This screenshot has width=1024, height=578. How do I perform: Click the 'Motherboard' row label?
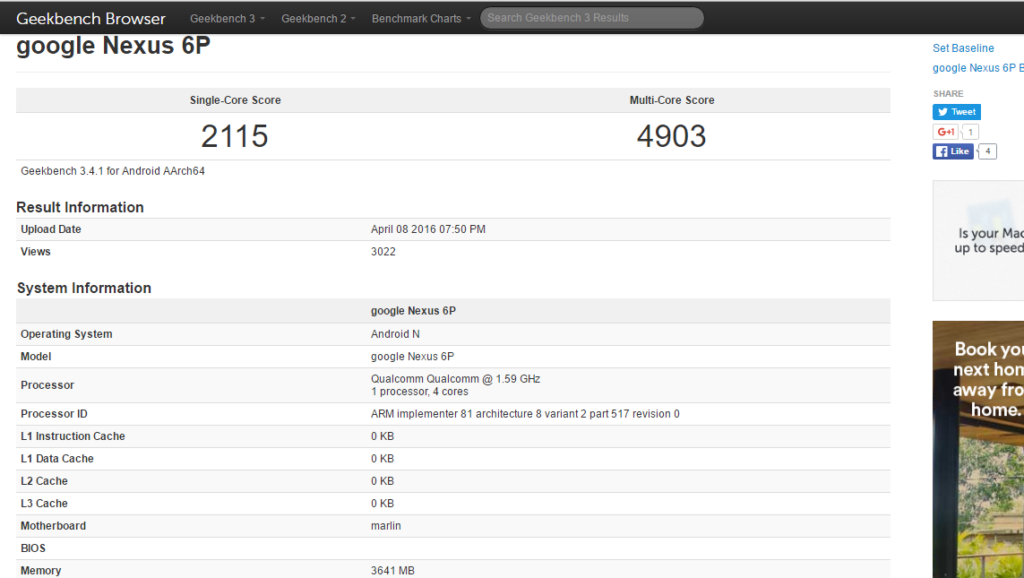pos(53,526)
